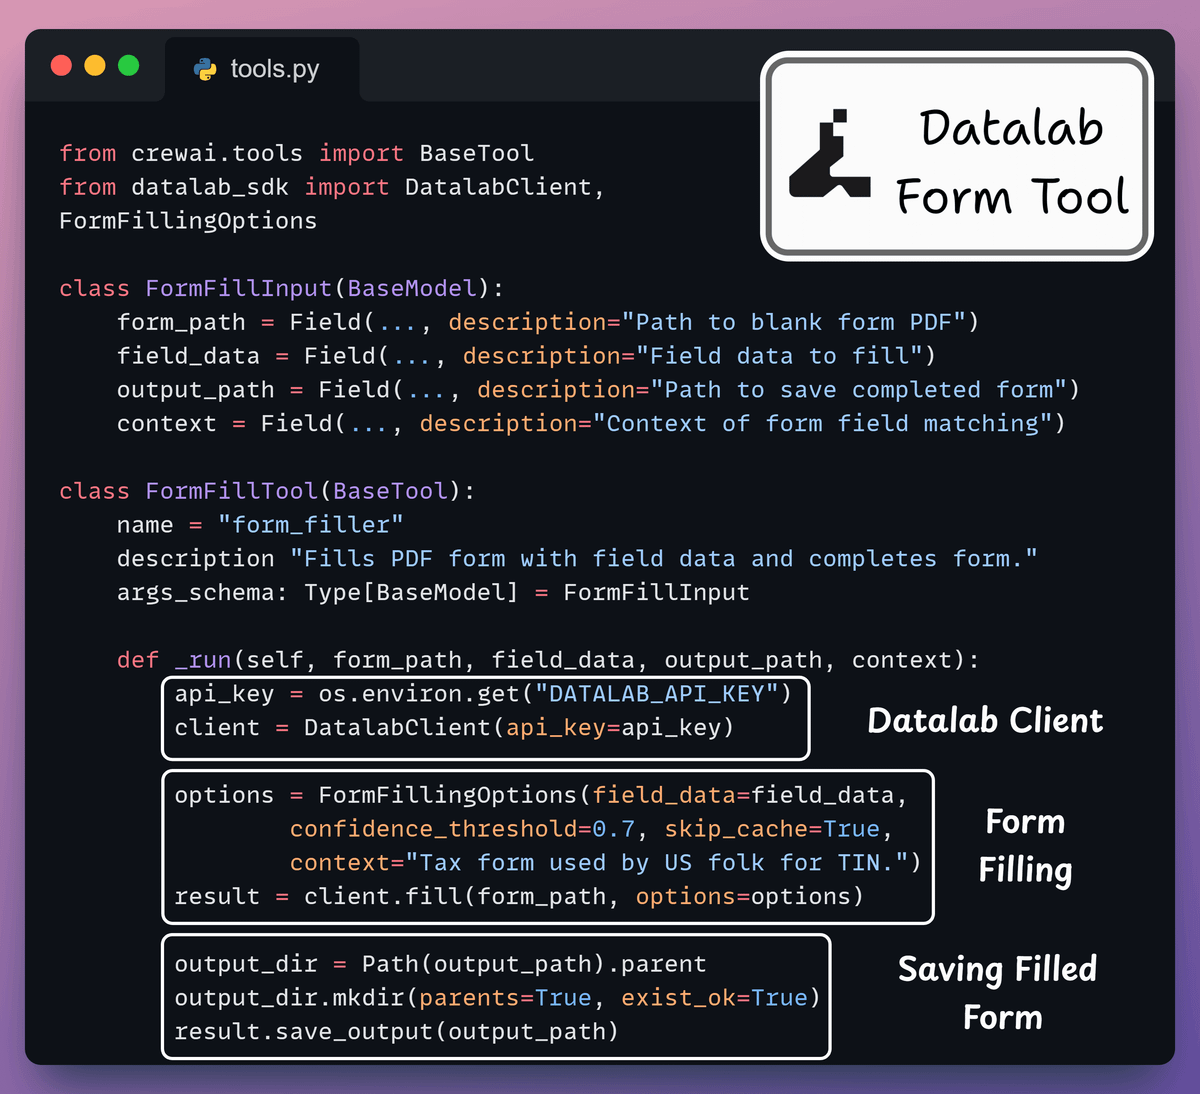Click the 'from datalab_sdk import DatalabClient,' line
This screenshot has width=1200, height=1094.
(332, 187)
